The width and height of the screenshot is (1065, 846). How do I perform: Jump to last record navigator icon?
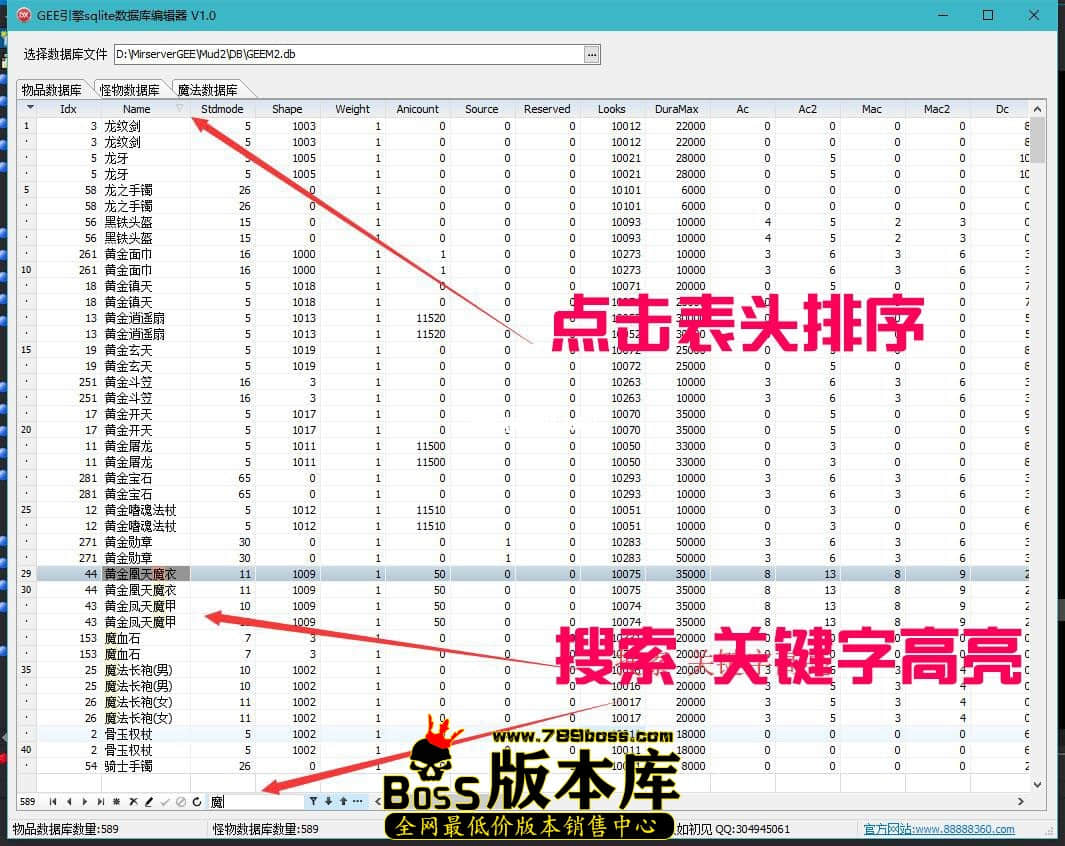(100, 802)
